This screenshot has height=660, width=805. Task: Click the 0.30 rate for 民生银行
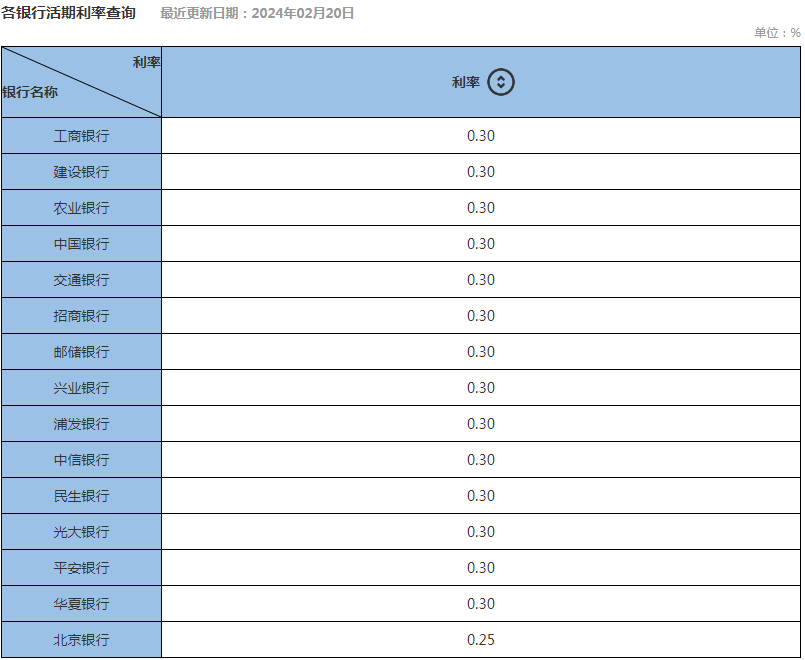click(x=481, y=496)
